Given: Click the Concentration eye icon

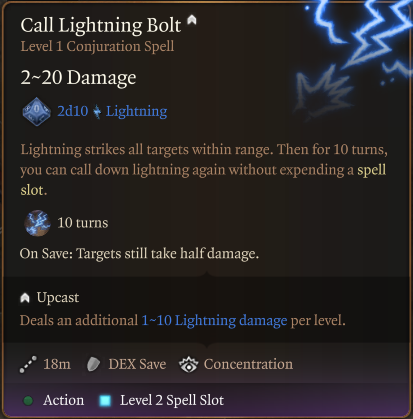Looking at the screenshot, I should click(x=189, y=364).
